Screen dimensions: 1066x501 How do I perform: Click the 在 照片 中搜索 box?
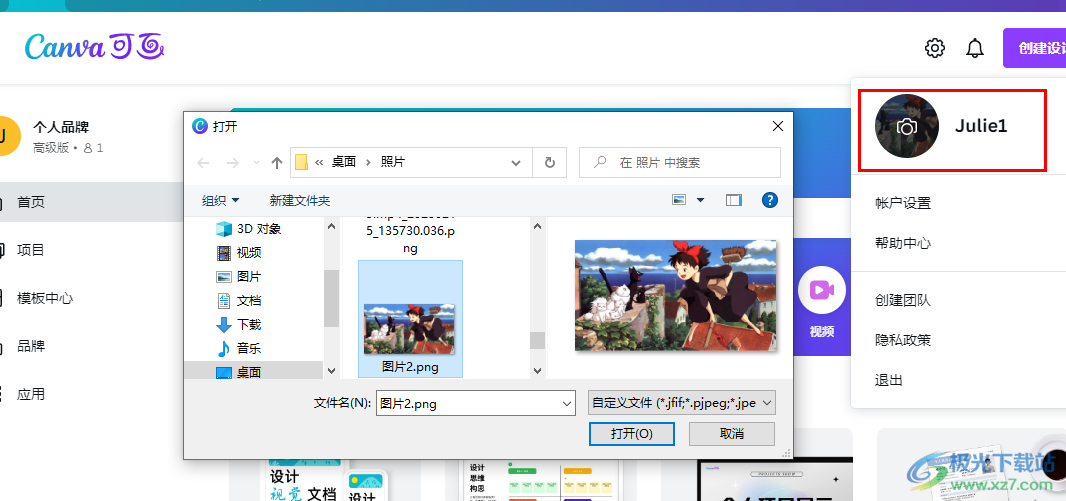coord(680,162)
